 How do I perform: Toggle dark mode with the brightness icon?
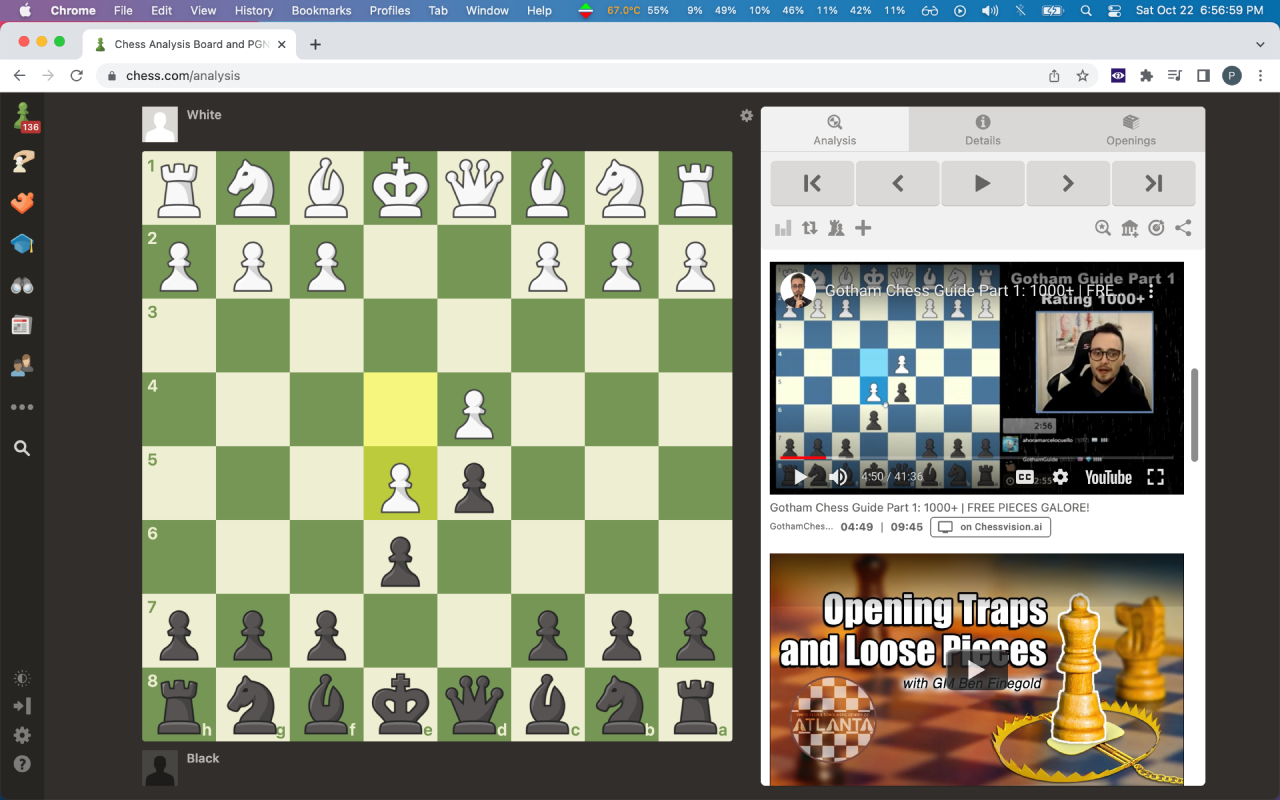[22, 677]
